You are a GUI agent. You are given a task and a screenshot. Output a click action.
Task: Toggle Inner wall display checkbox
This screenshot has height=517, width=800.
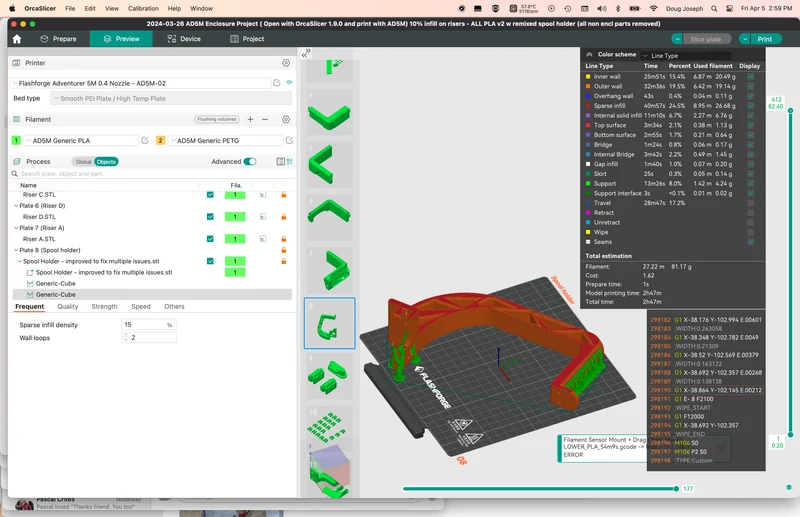tap(751, 77)
